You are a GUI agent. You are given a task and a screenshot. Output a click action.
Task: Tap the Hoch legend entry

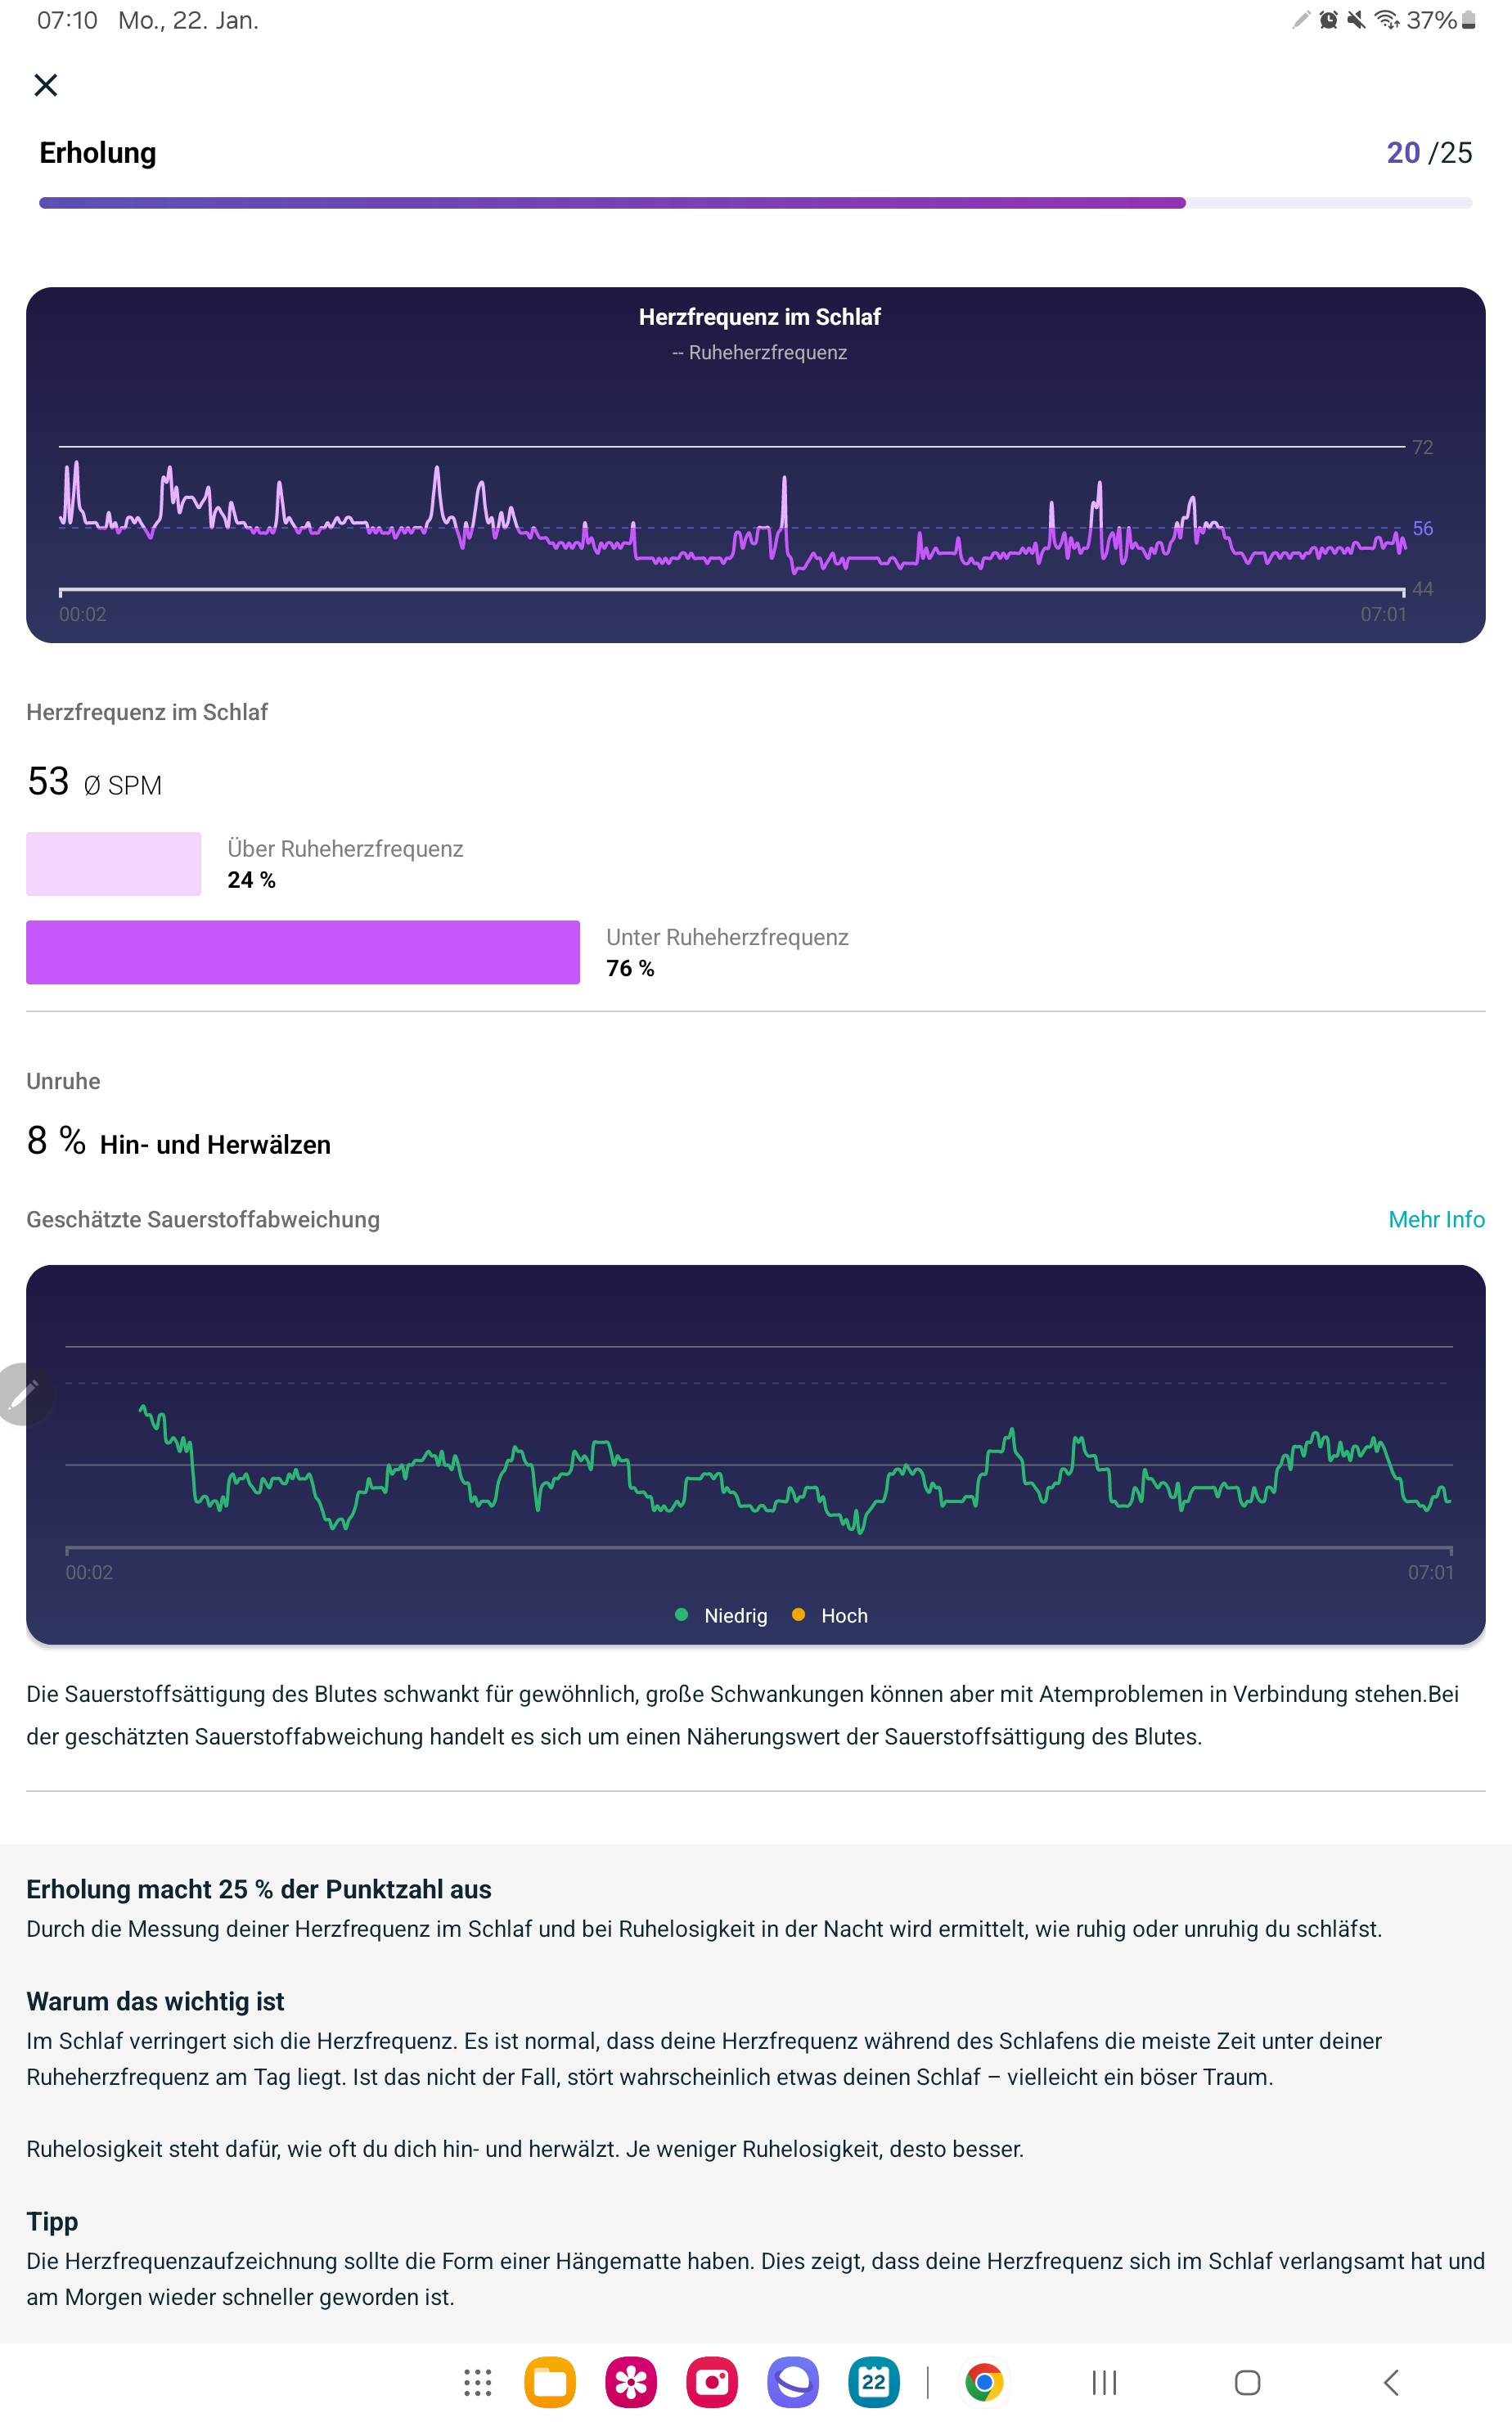pos(831,1615)
